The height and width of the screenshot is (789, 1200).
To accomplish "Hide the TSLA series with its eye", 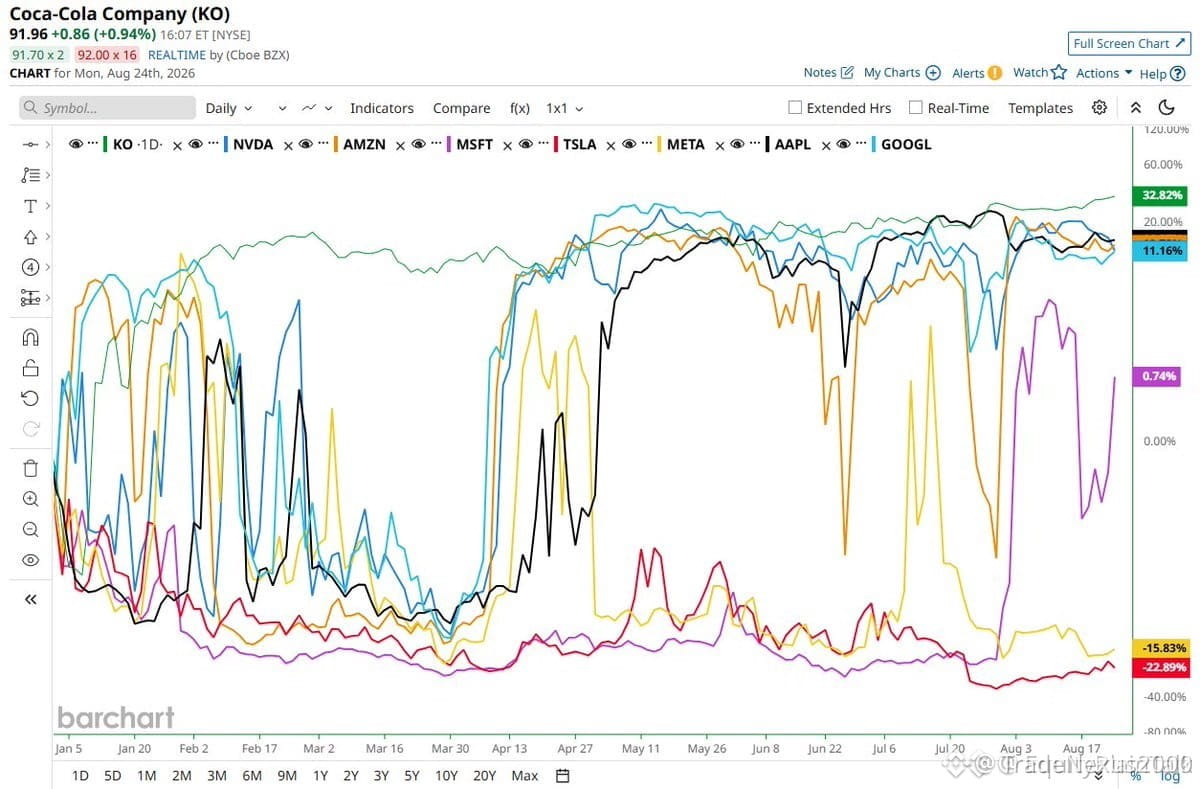I will (x=525, y=144).
